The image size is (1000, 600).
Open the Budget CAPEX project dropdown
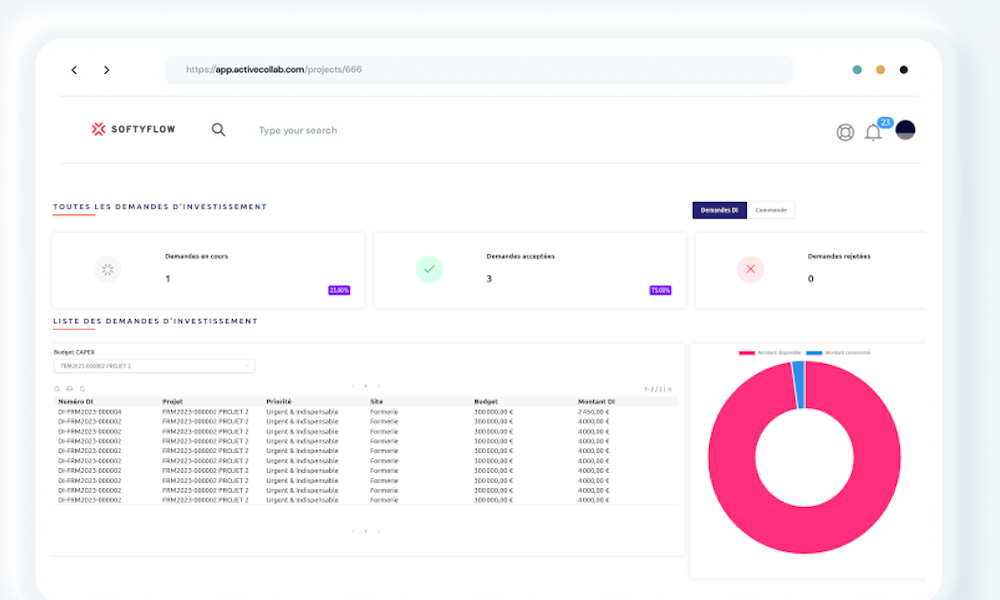tap(154, 366)
